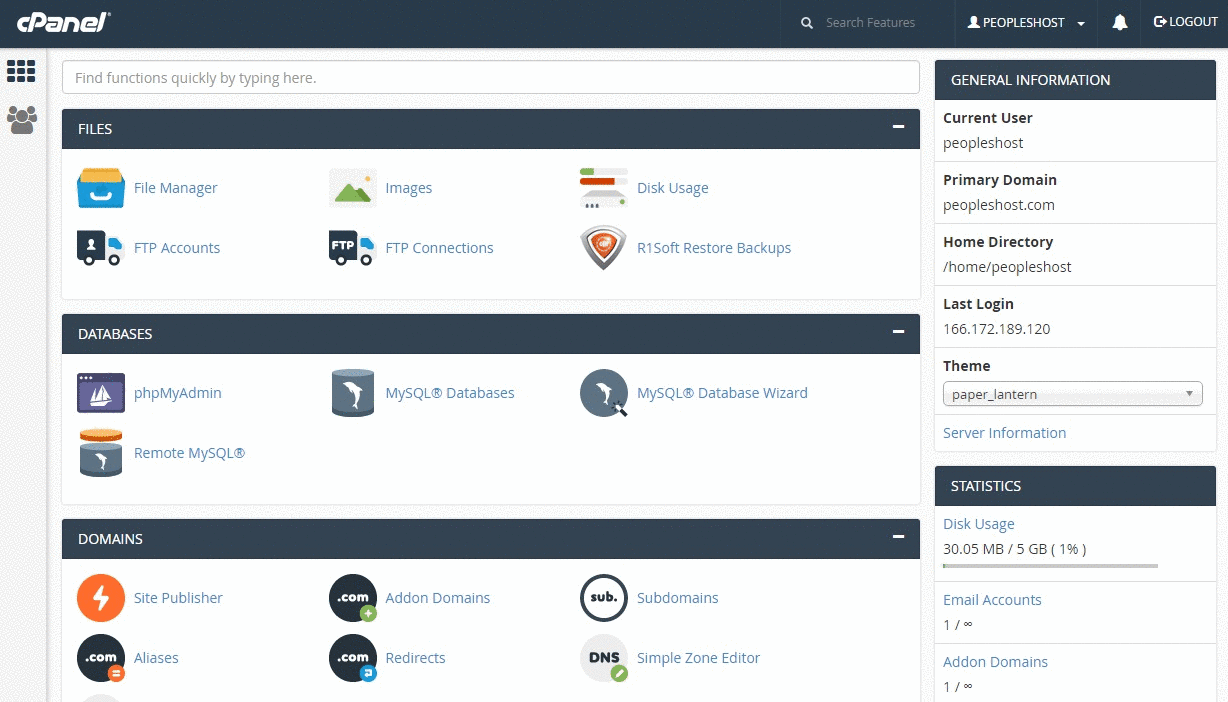1228x702 pixels.
Task: Click the search magnifier icon
Action: [x=807, y=23]
